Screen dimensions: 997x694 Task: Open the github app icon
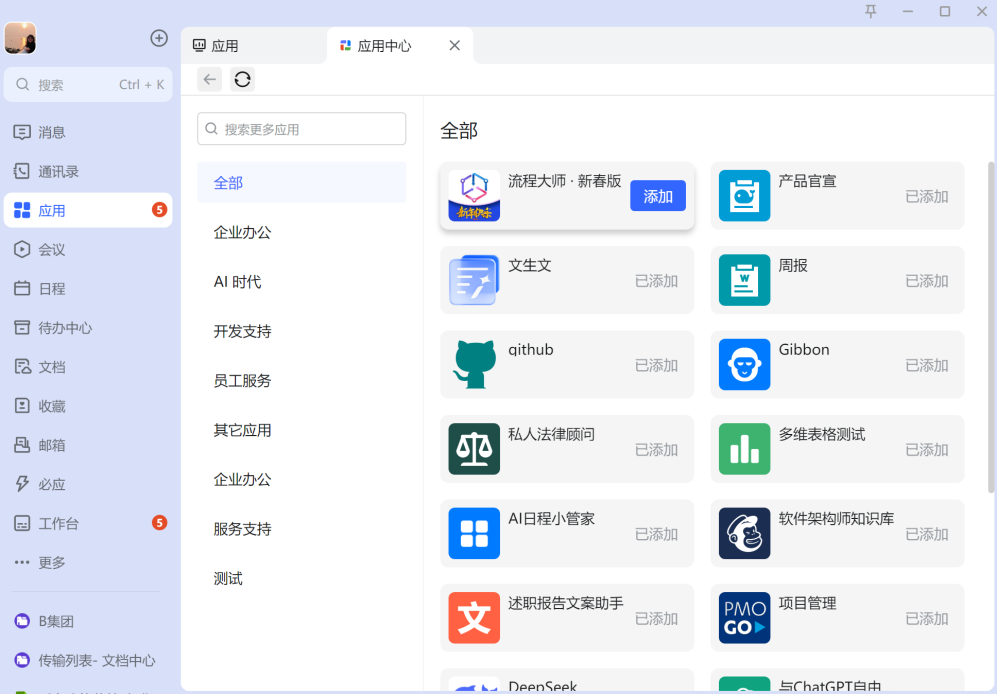point(474,364)
